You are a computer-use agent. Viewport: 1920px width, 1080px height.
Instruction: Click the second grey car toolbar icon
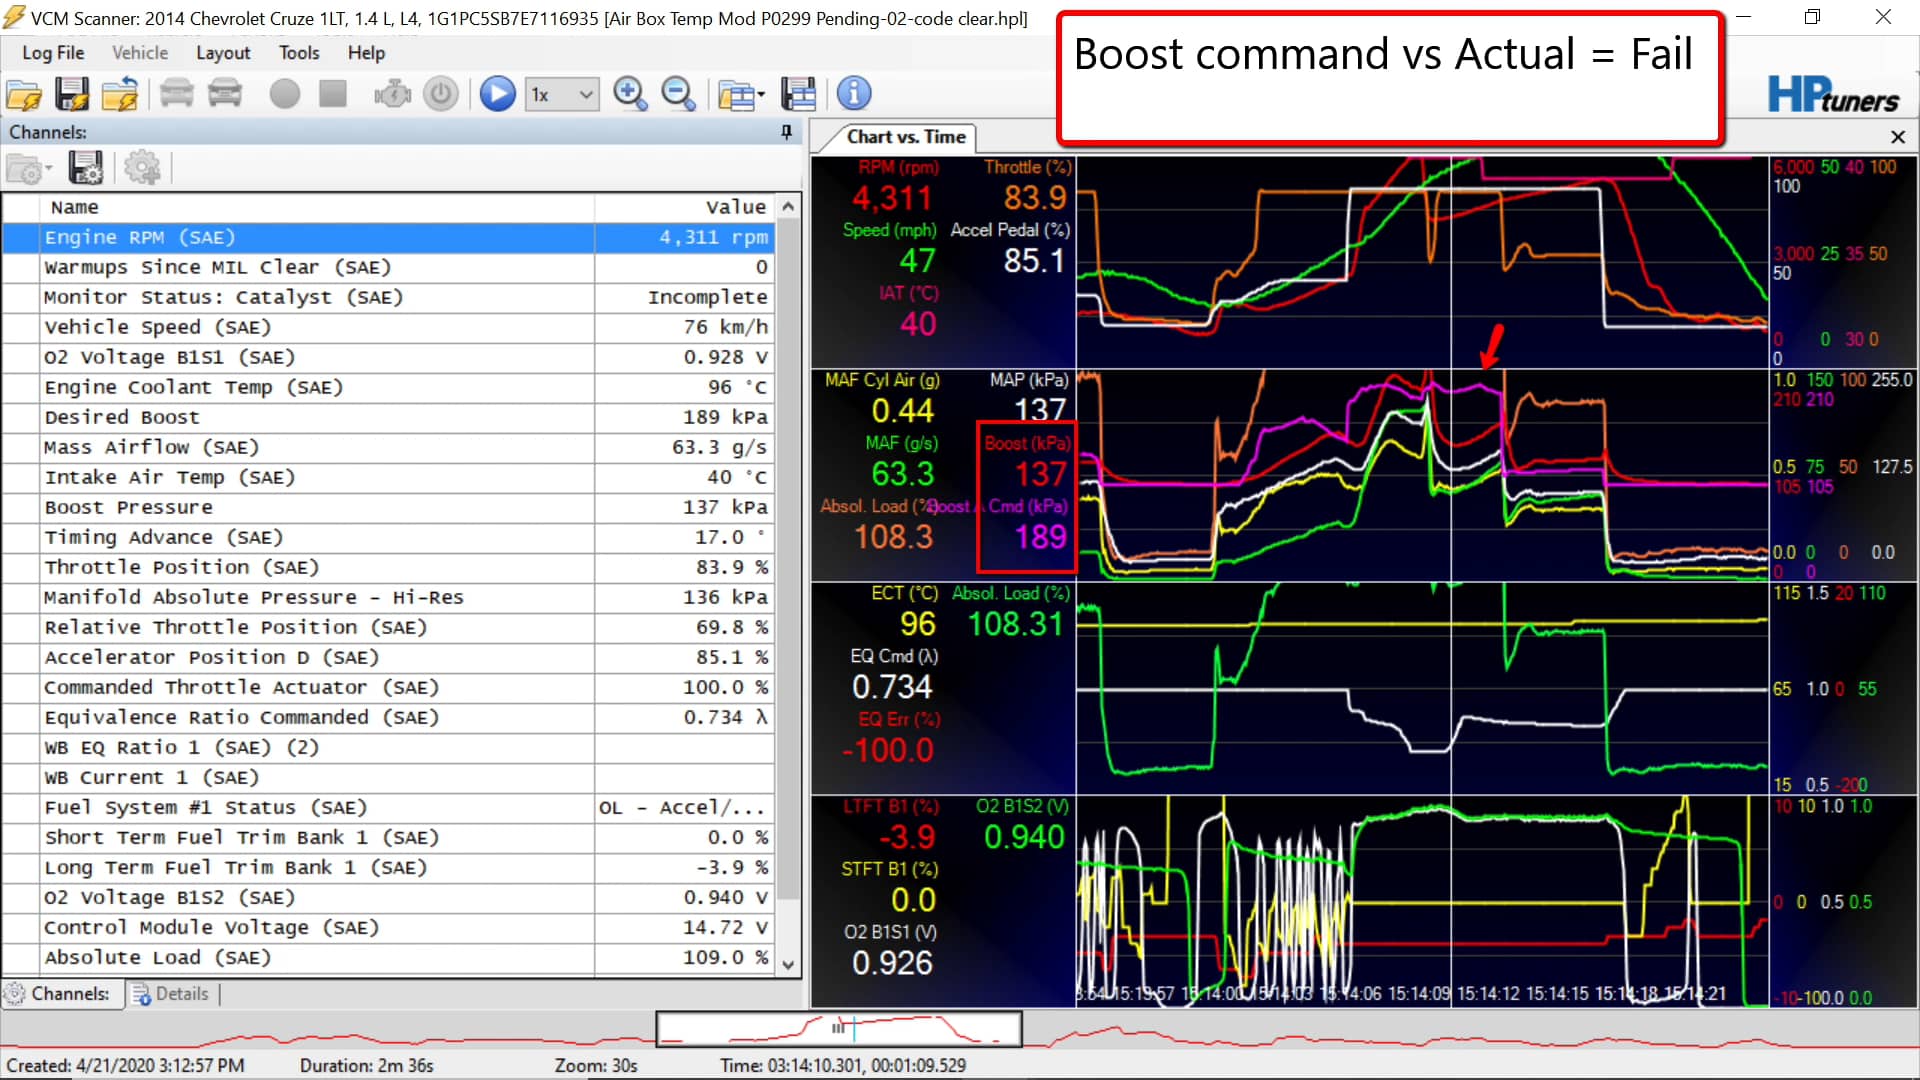pyautogui.click(x=225, y=94)
